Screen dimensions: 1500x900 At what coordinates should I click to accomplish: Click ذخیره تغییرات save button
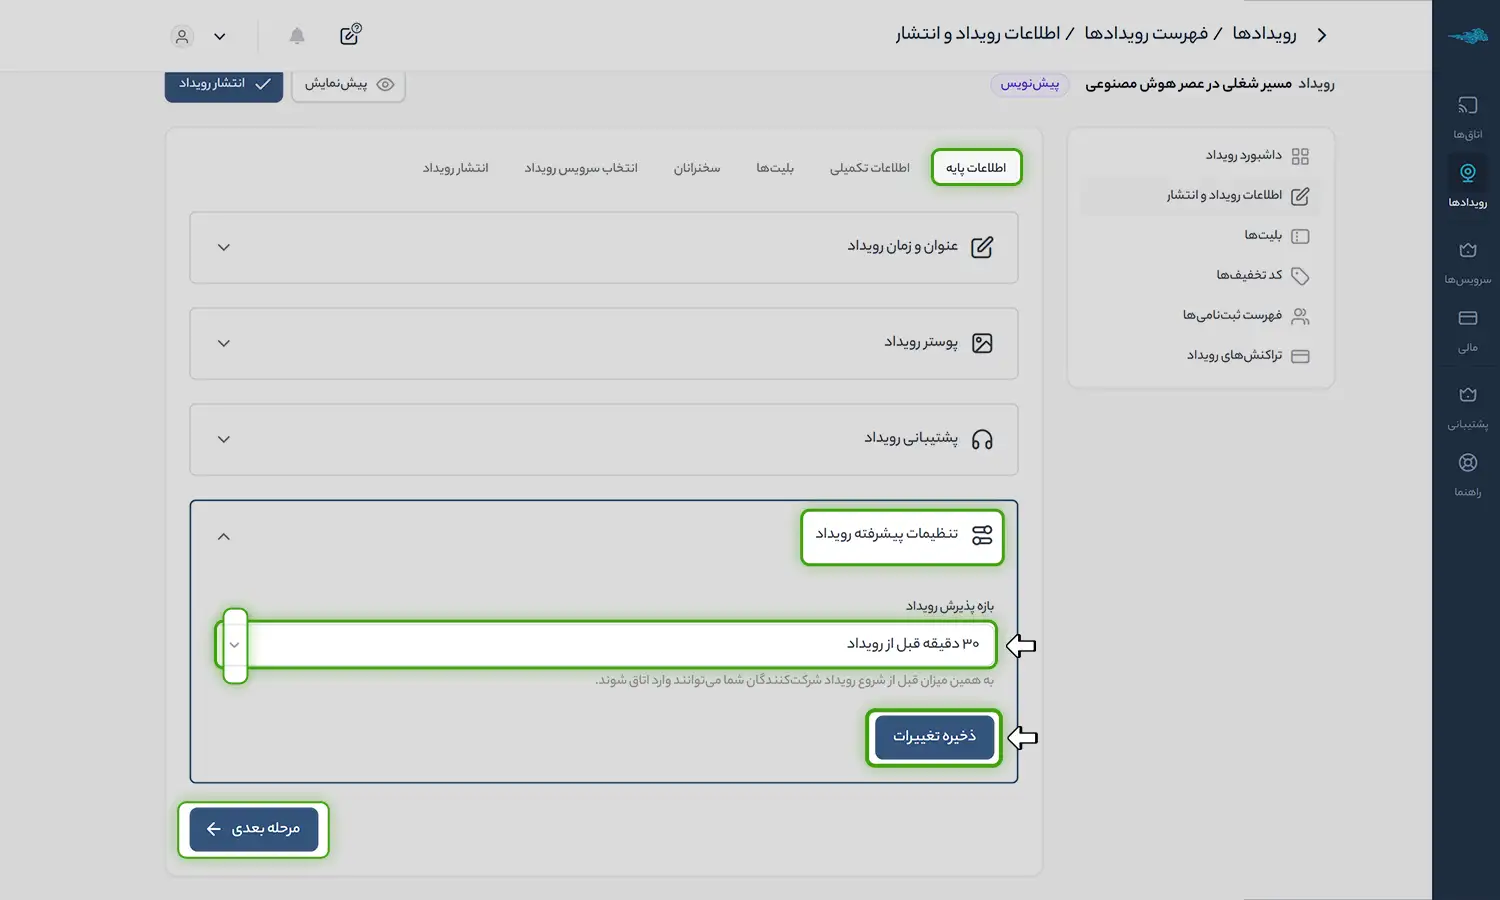coord(934,738)
